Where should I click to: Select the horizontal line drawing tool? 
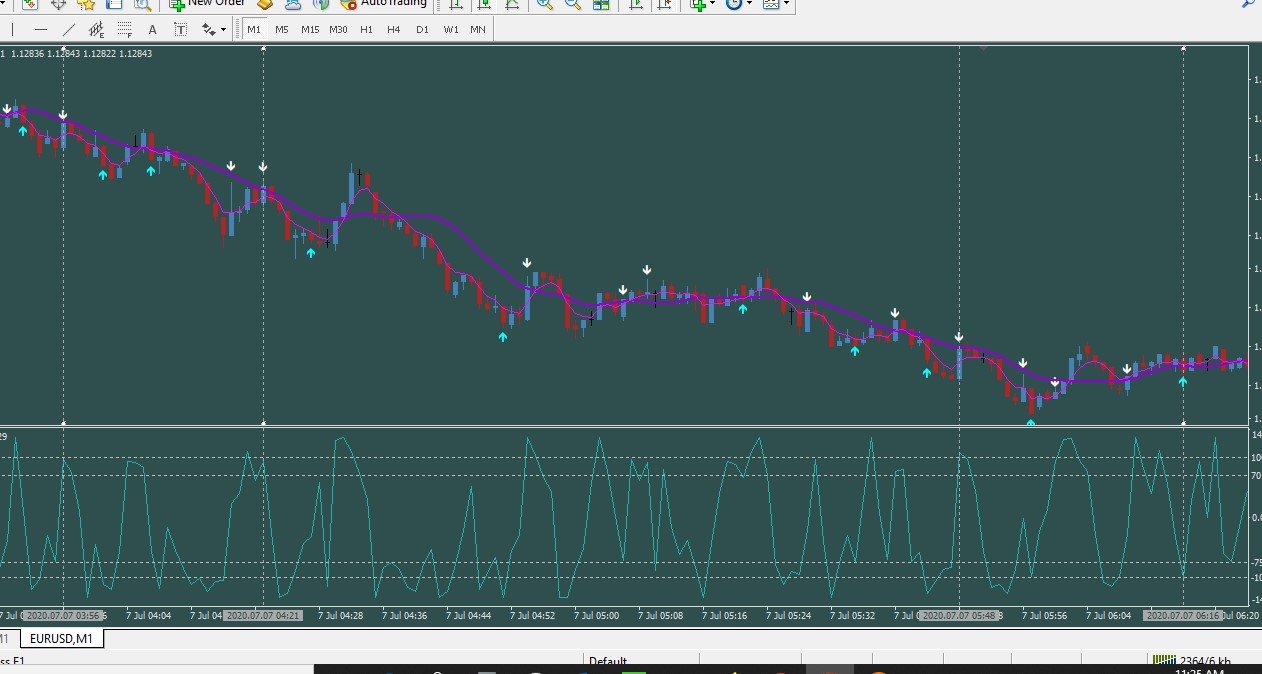(x=40, y=30)
